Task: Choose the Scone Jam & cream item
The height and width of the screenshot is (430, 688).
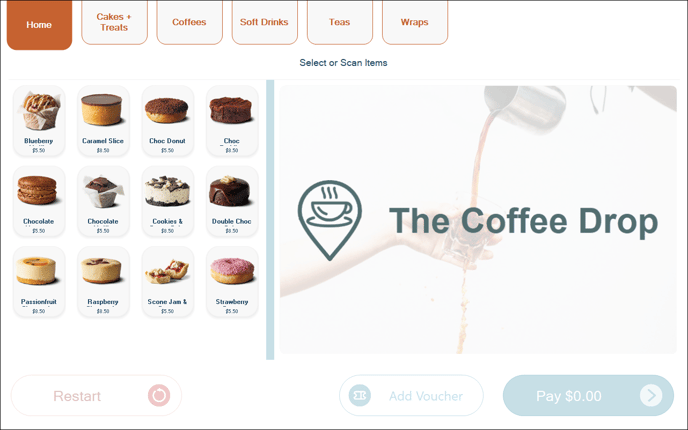Action: click(x=168, y=282)
